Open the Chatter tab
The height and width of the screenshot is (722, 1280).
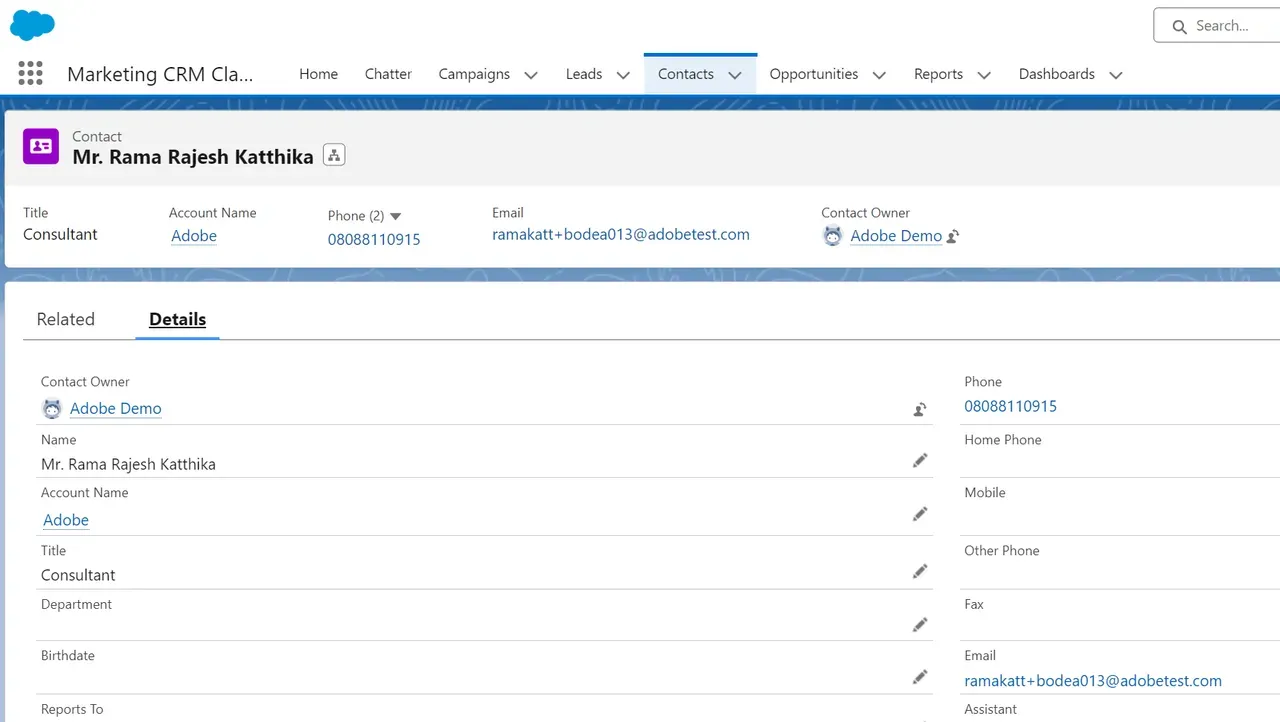(388, 74)
